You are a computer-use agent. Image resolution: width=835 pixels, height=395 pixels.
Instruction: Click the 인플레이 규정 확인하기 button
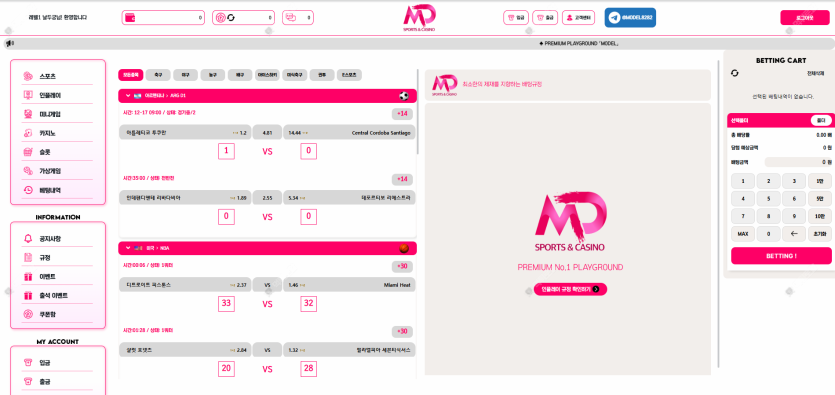[x=570, y=289]
